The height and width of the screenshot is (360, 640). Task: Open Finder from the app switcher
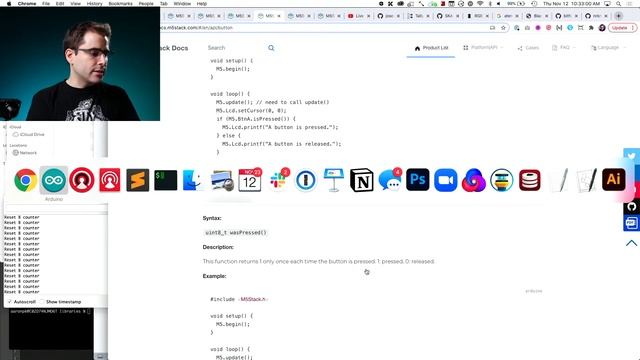tap(193, 180)
